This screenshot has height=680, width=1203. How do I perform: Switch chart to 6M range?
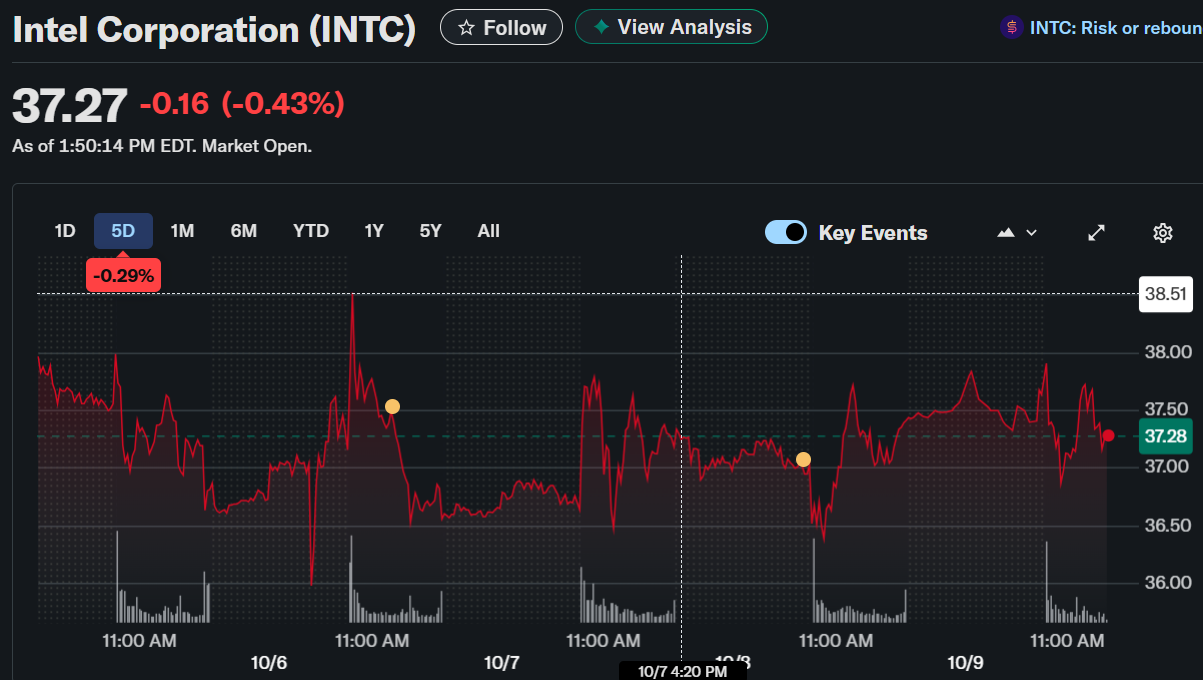coord(244,231)
